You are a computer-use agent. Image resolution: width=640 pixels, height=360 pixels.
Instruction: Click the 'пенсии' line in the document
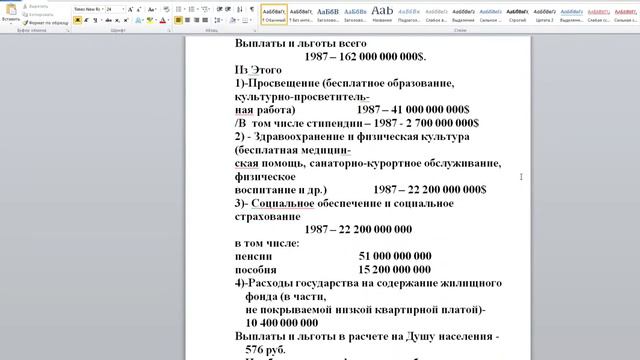[253, 257]
